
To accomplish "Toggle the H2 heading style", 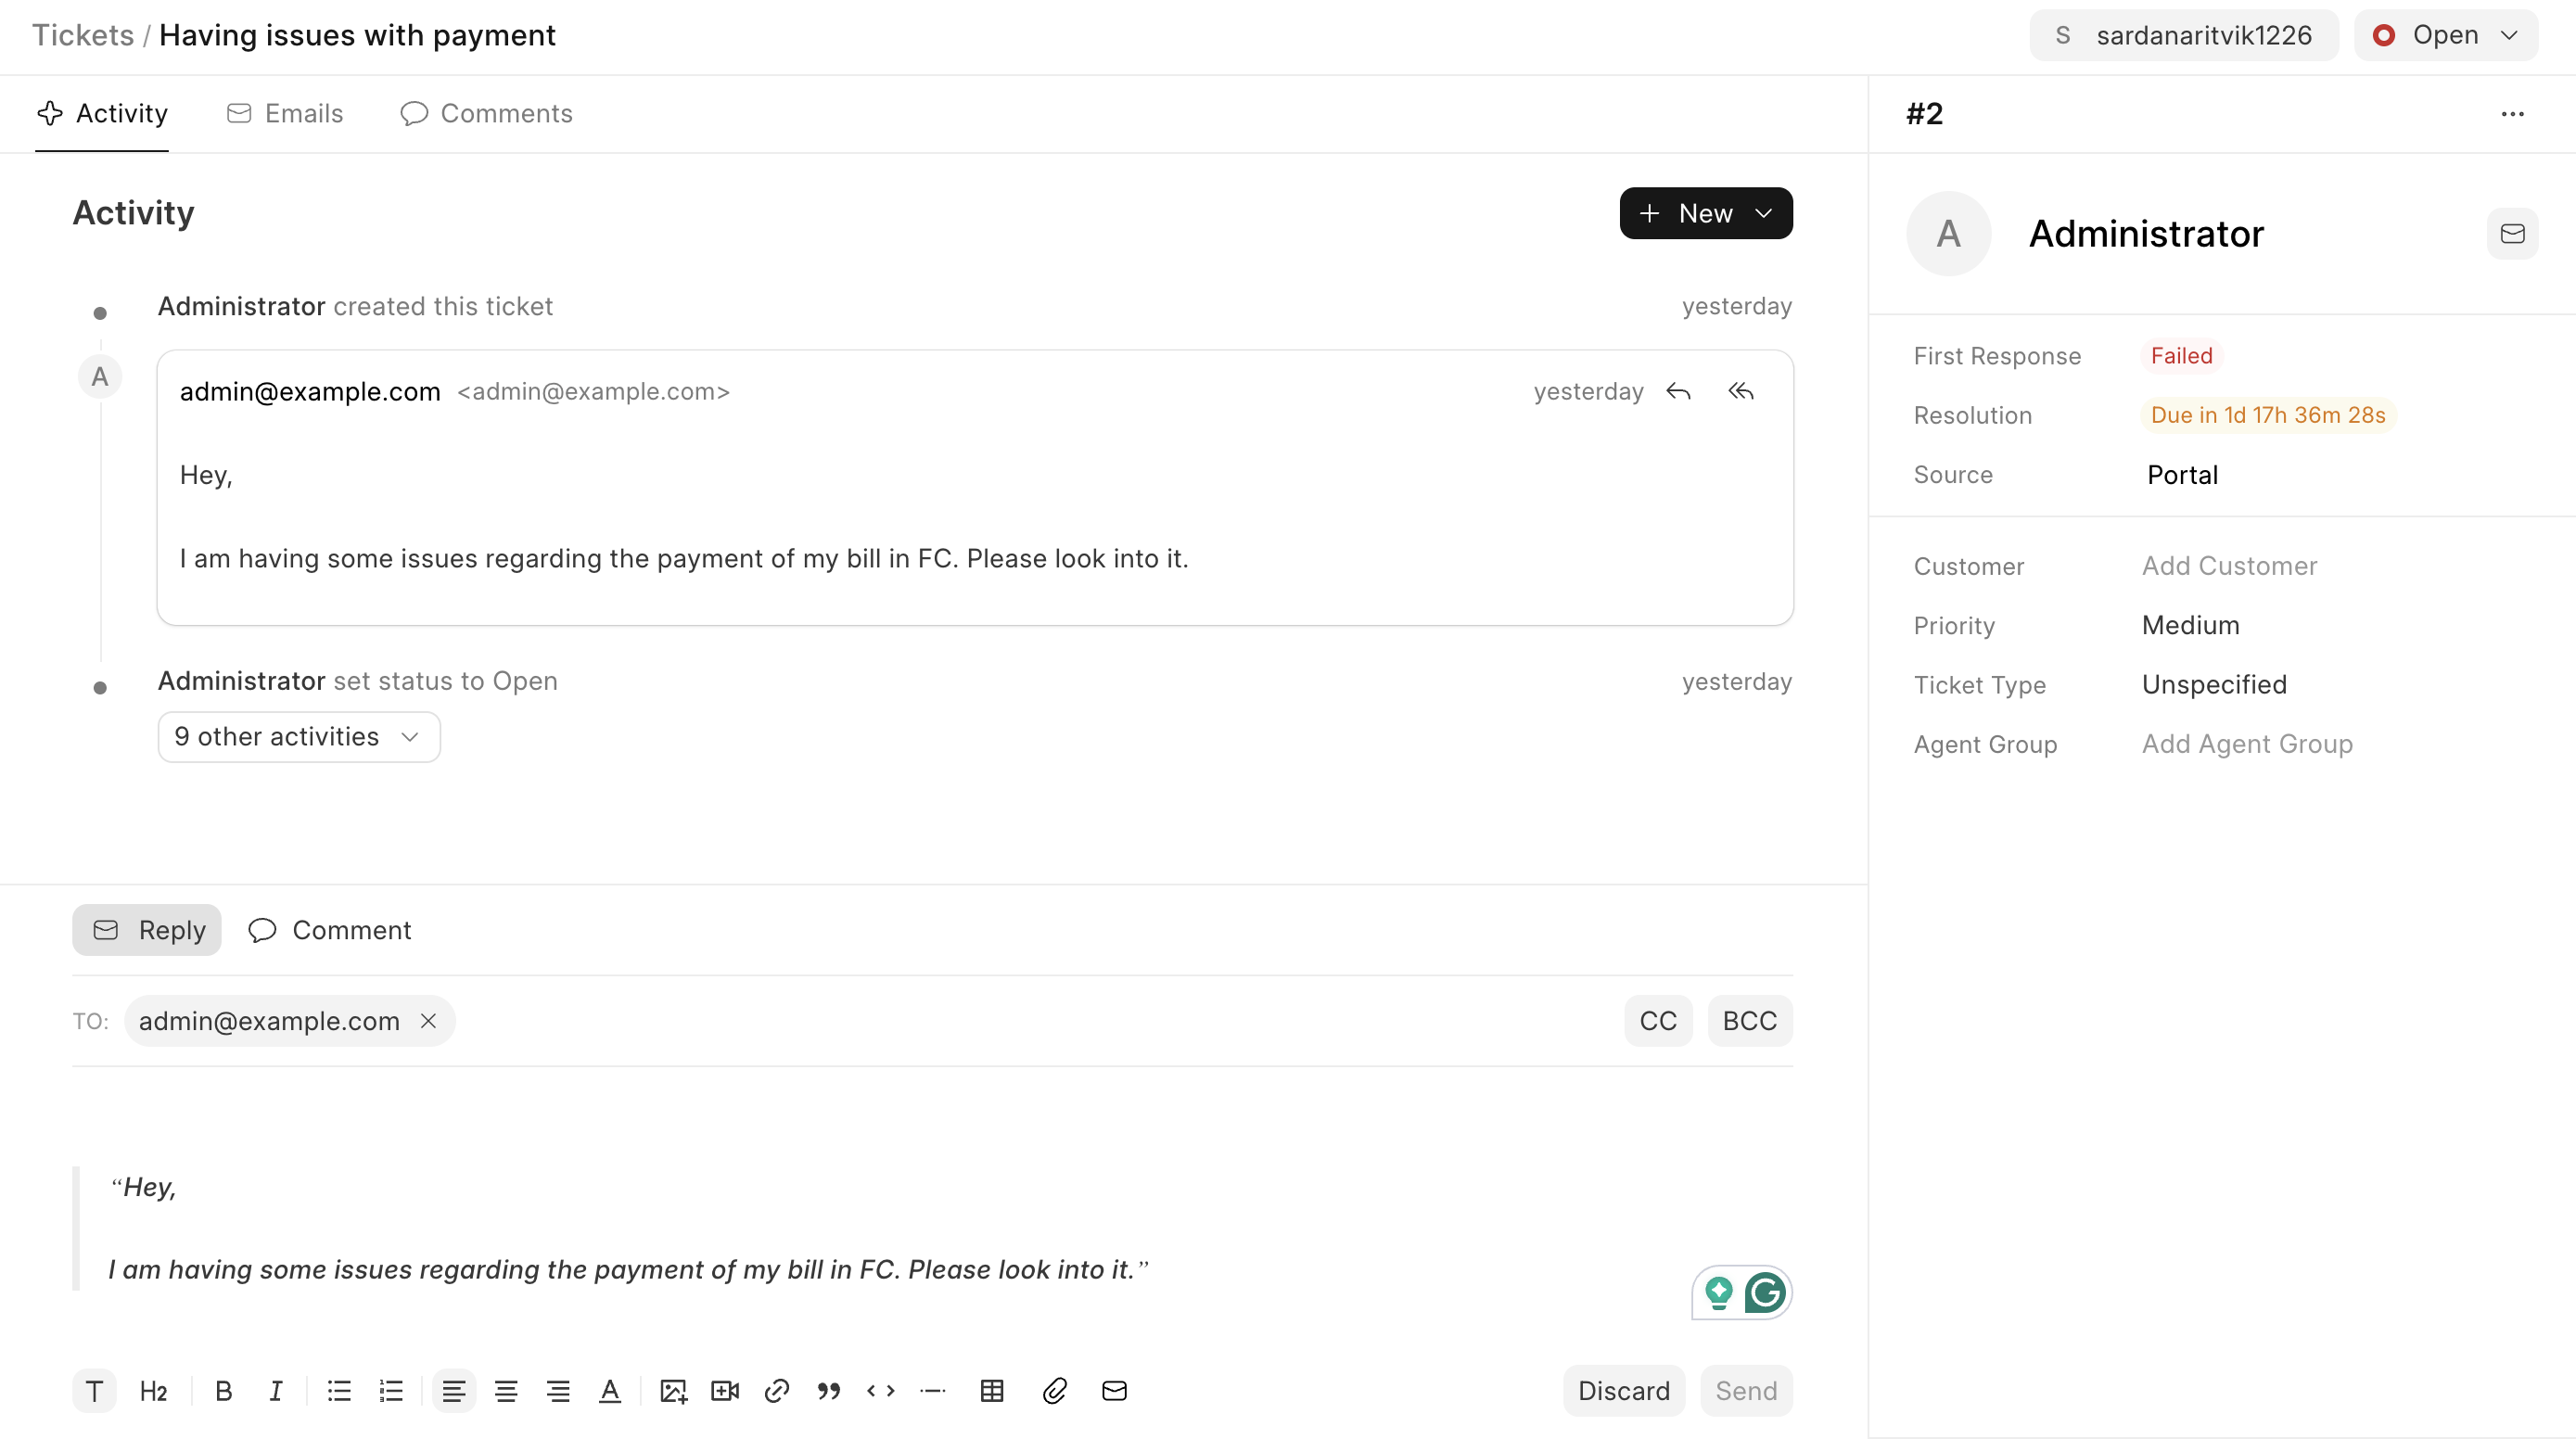I will (153, 1390).
